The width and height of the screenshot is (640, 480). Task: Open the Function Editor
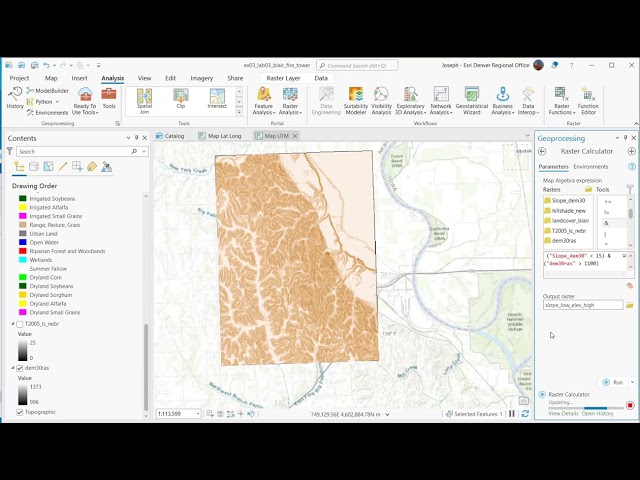click(x=588, y=101)
